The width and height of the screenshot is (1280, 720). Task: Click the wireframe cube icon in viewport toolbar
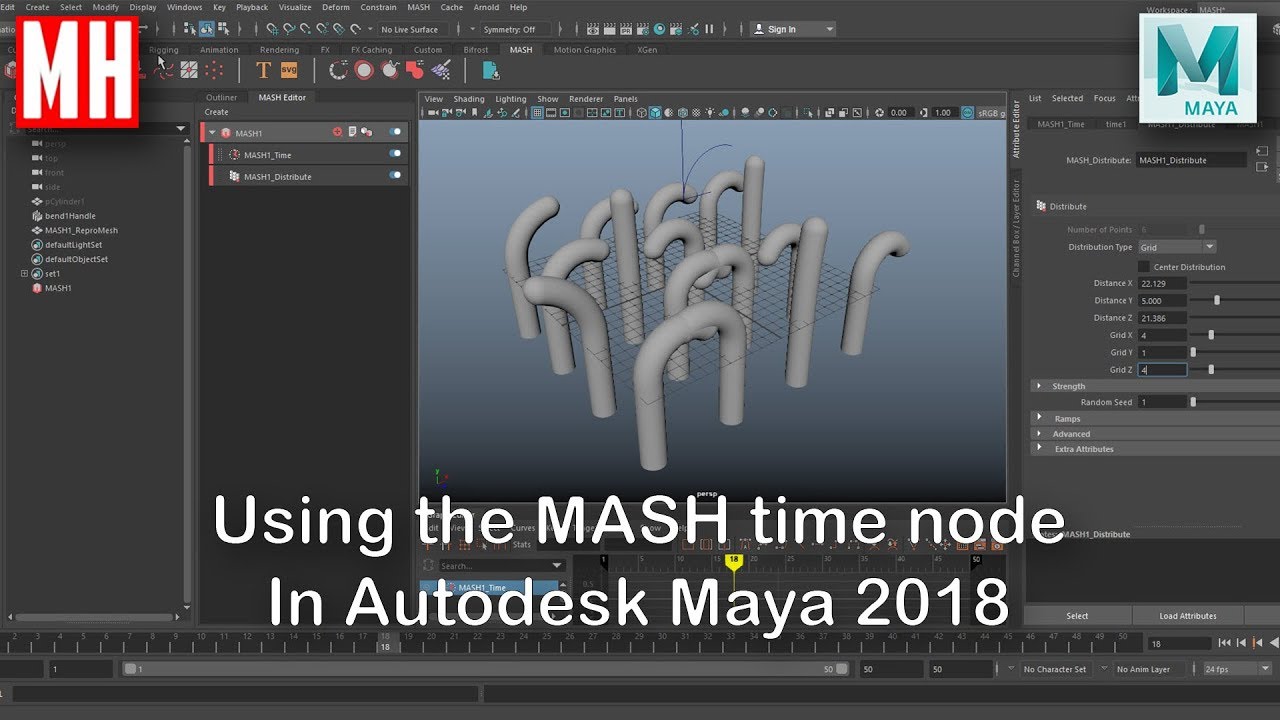point(641,113)
